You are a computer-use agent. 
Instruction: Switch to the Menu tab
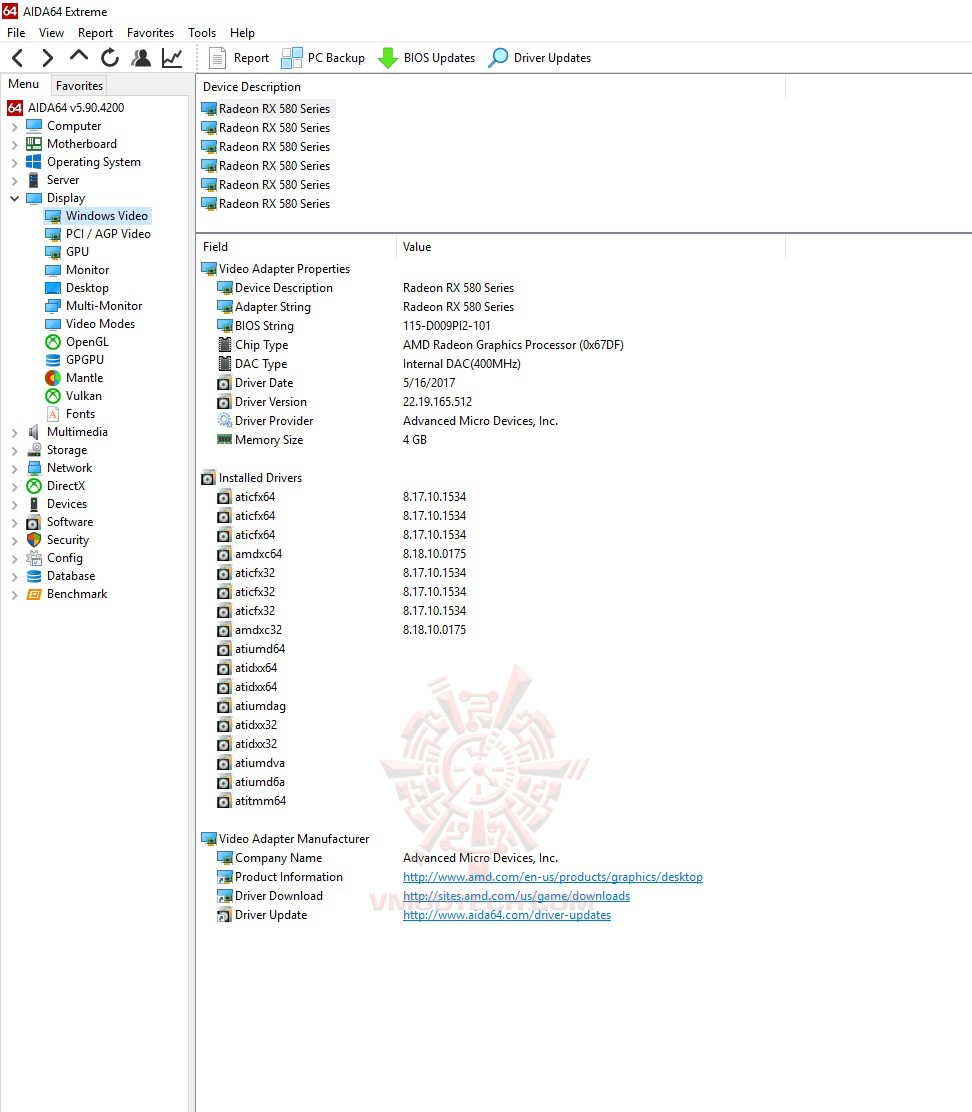[x=23, y=84]
